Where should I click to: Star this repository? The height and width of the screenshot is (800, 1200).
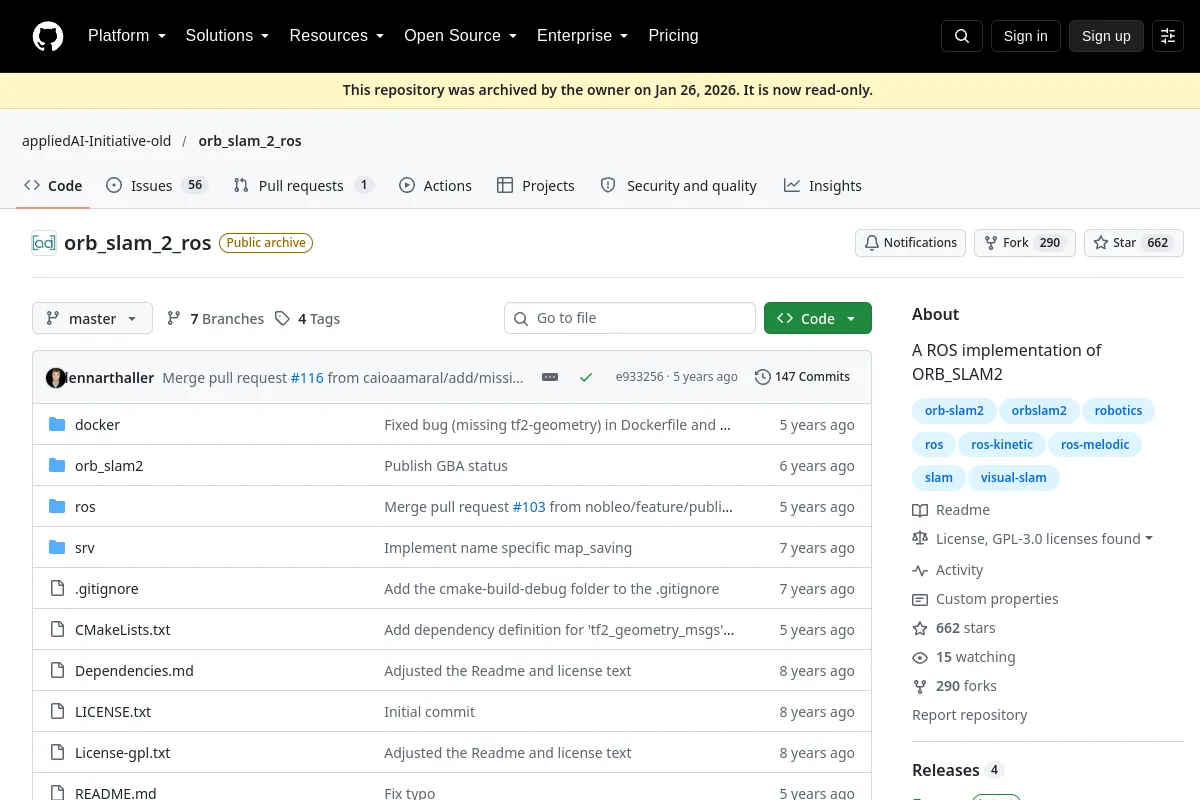click(x=1134, y=243)
